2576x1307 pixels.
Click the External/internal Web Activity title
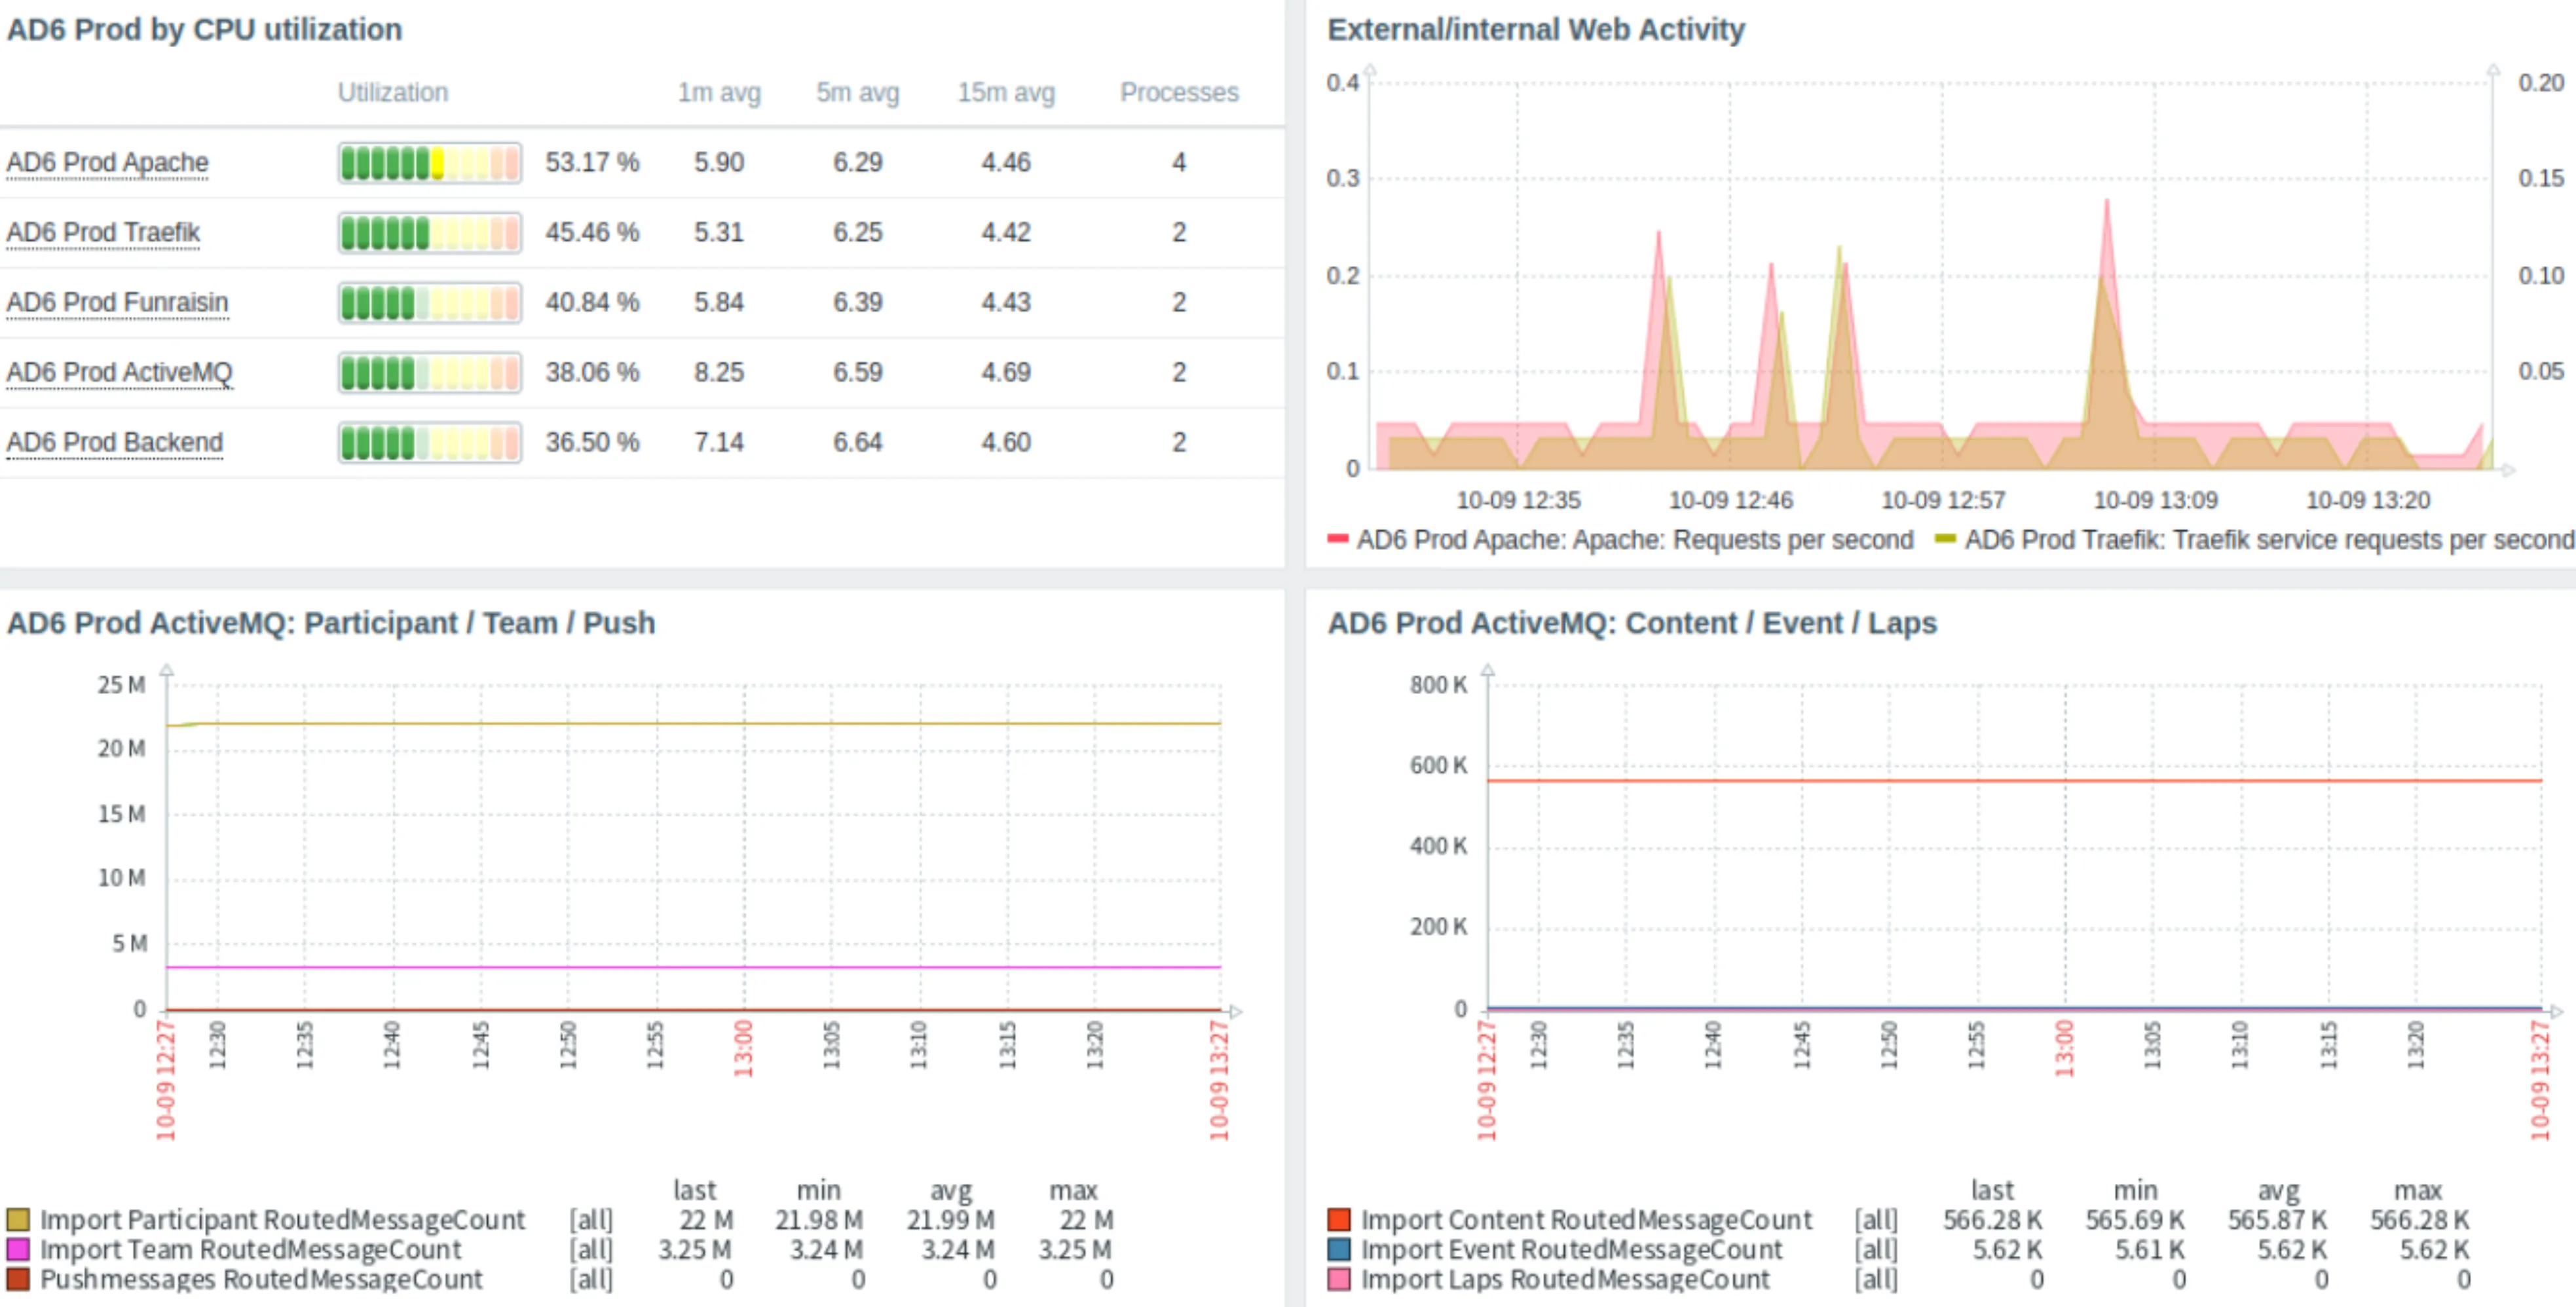tap(1536, 29)
